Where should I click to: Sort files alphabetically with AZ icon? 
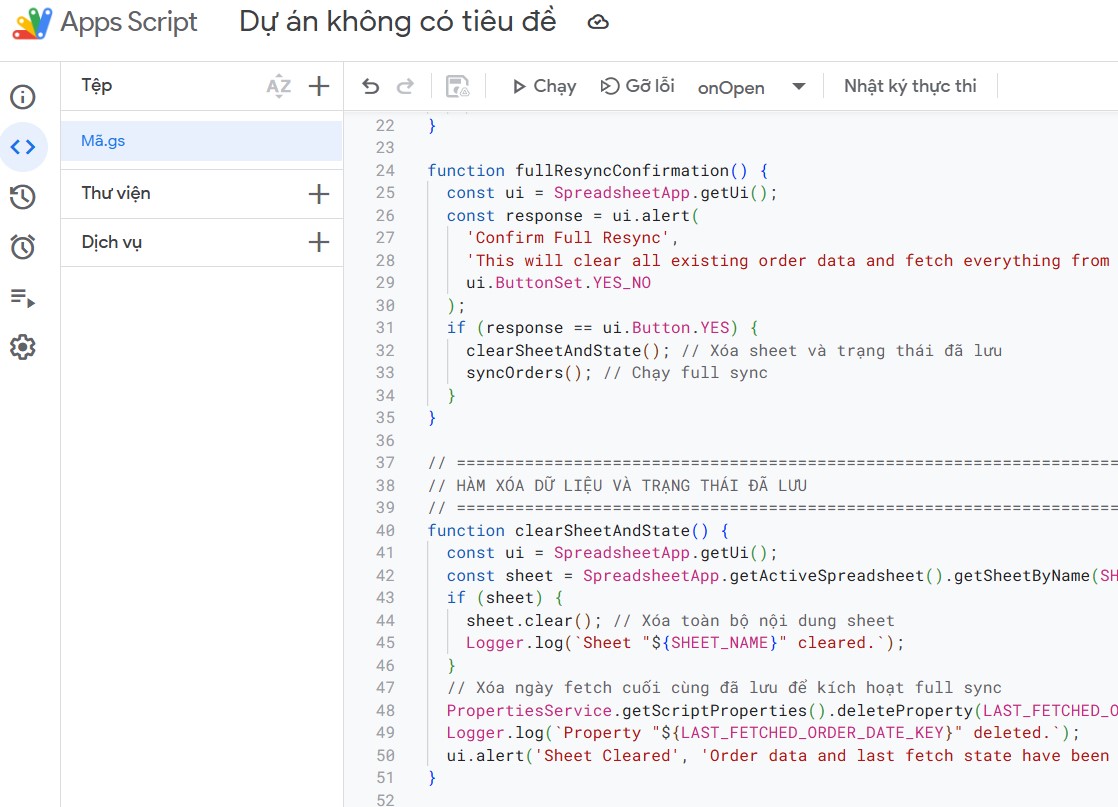(279, 86)
